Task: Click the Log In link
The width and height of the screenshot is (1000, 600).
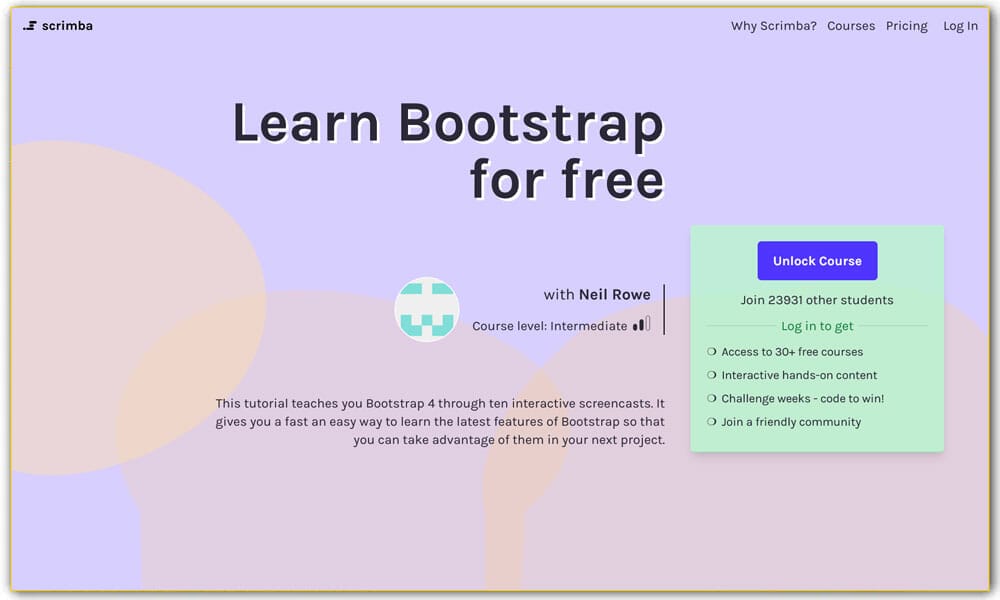Action: [959, 26]
